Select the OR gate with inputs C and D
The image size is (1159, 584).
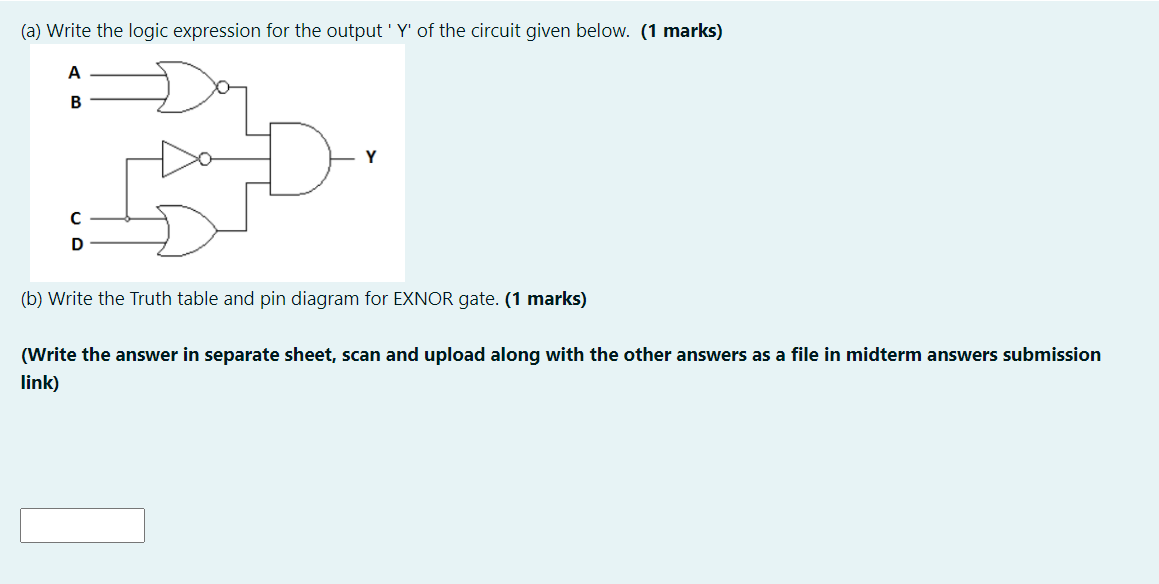[x=186, y=230]
